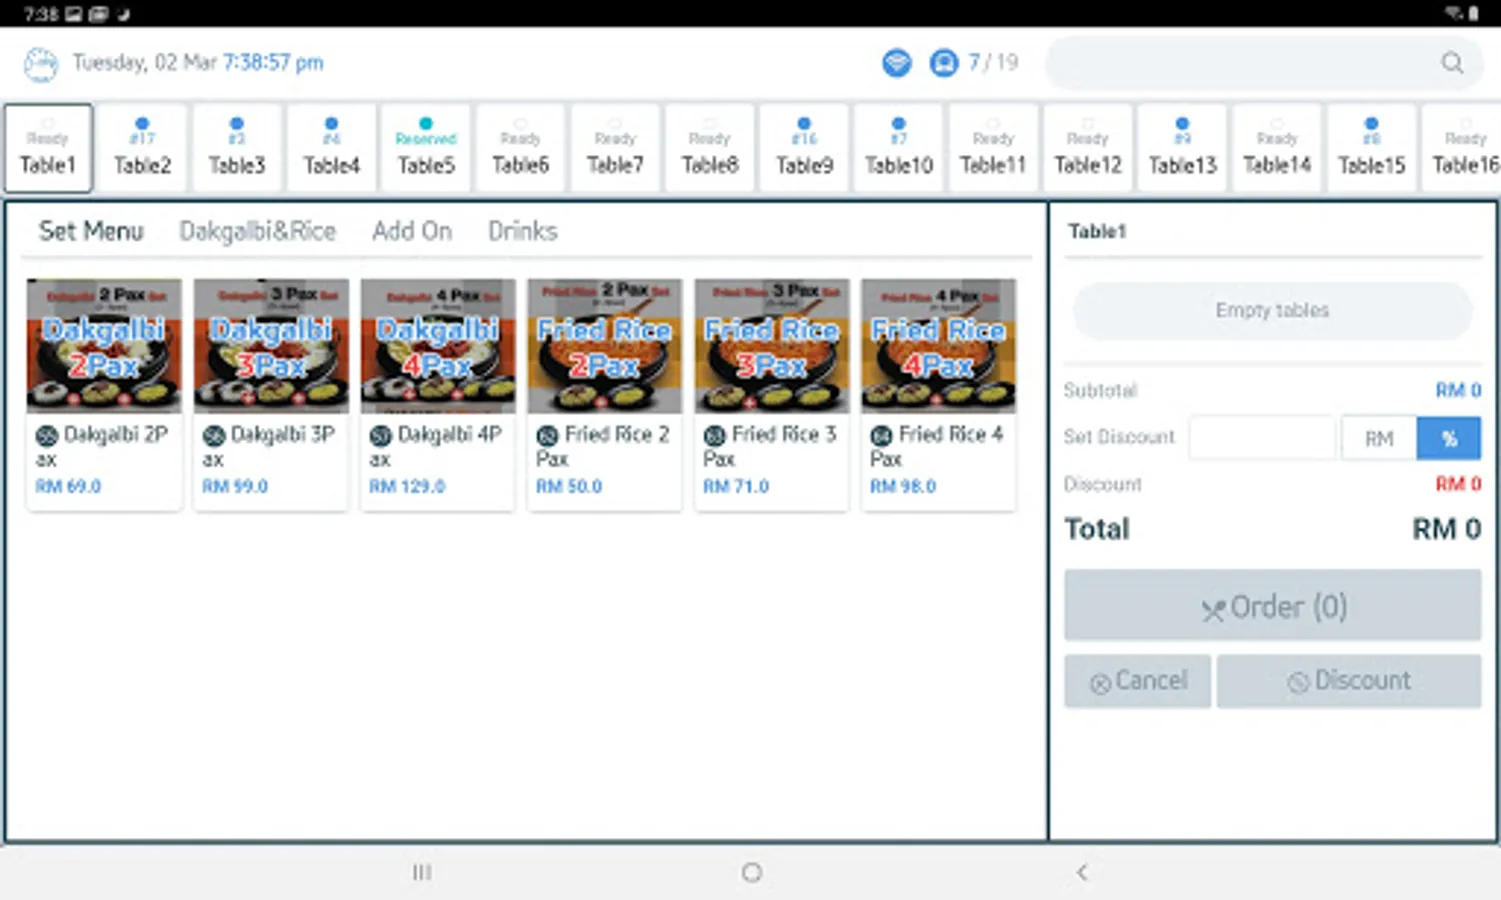This screenshot has height=900, width=1501.
Task: Choose Table12
Action: (1087, 148)
